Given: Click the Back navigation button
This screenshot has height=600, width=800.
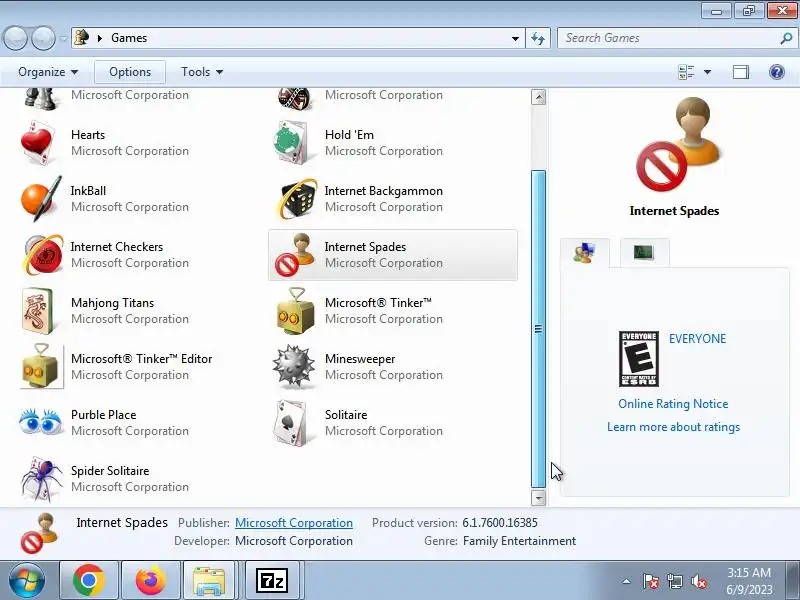Looking at the screenshot, I should (x=15, y=38).
